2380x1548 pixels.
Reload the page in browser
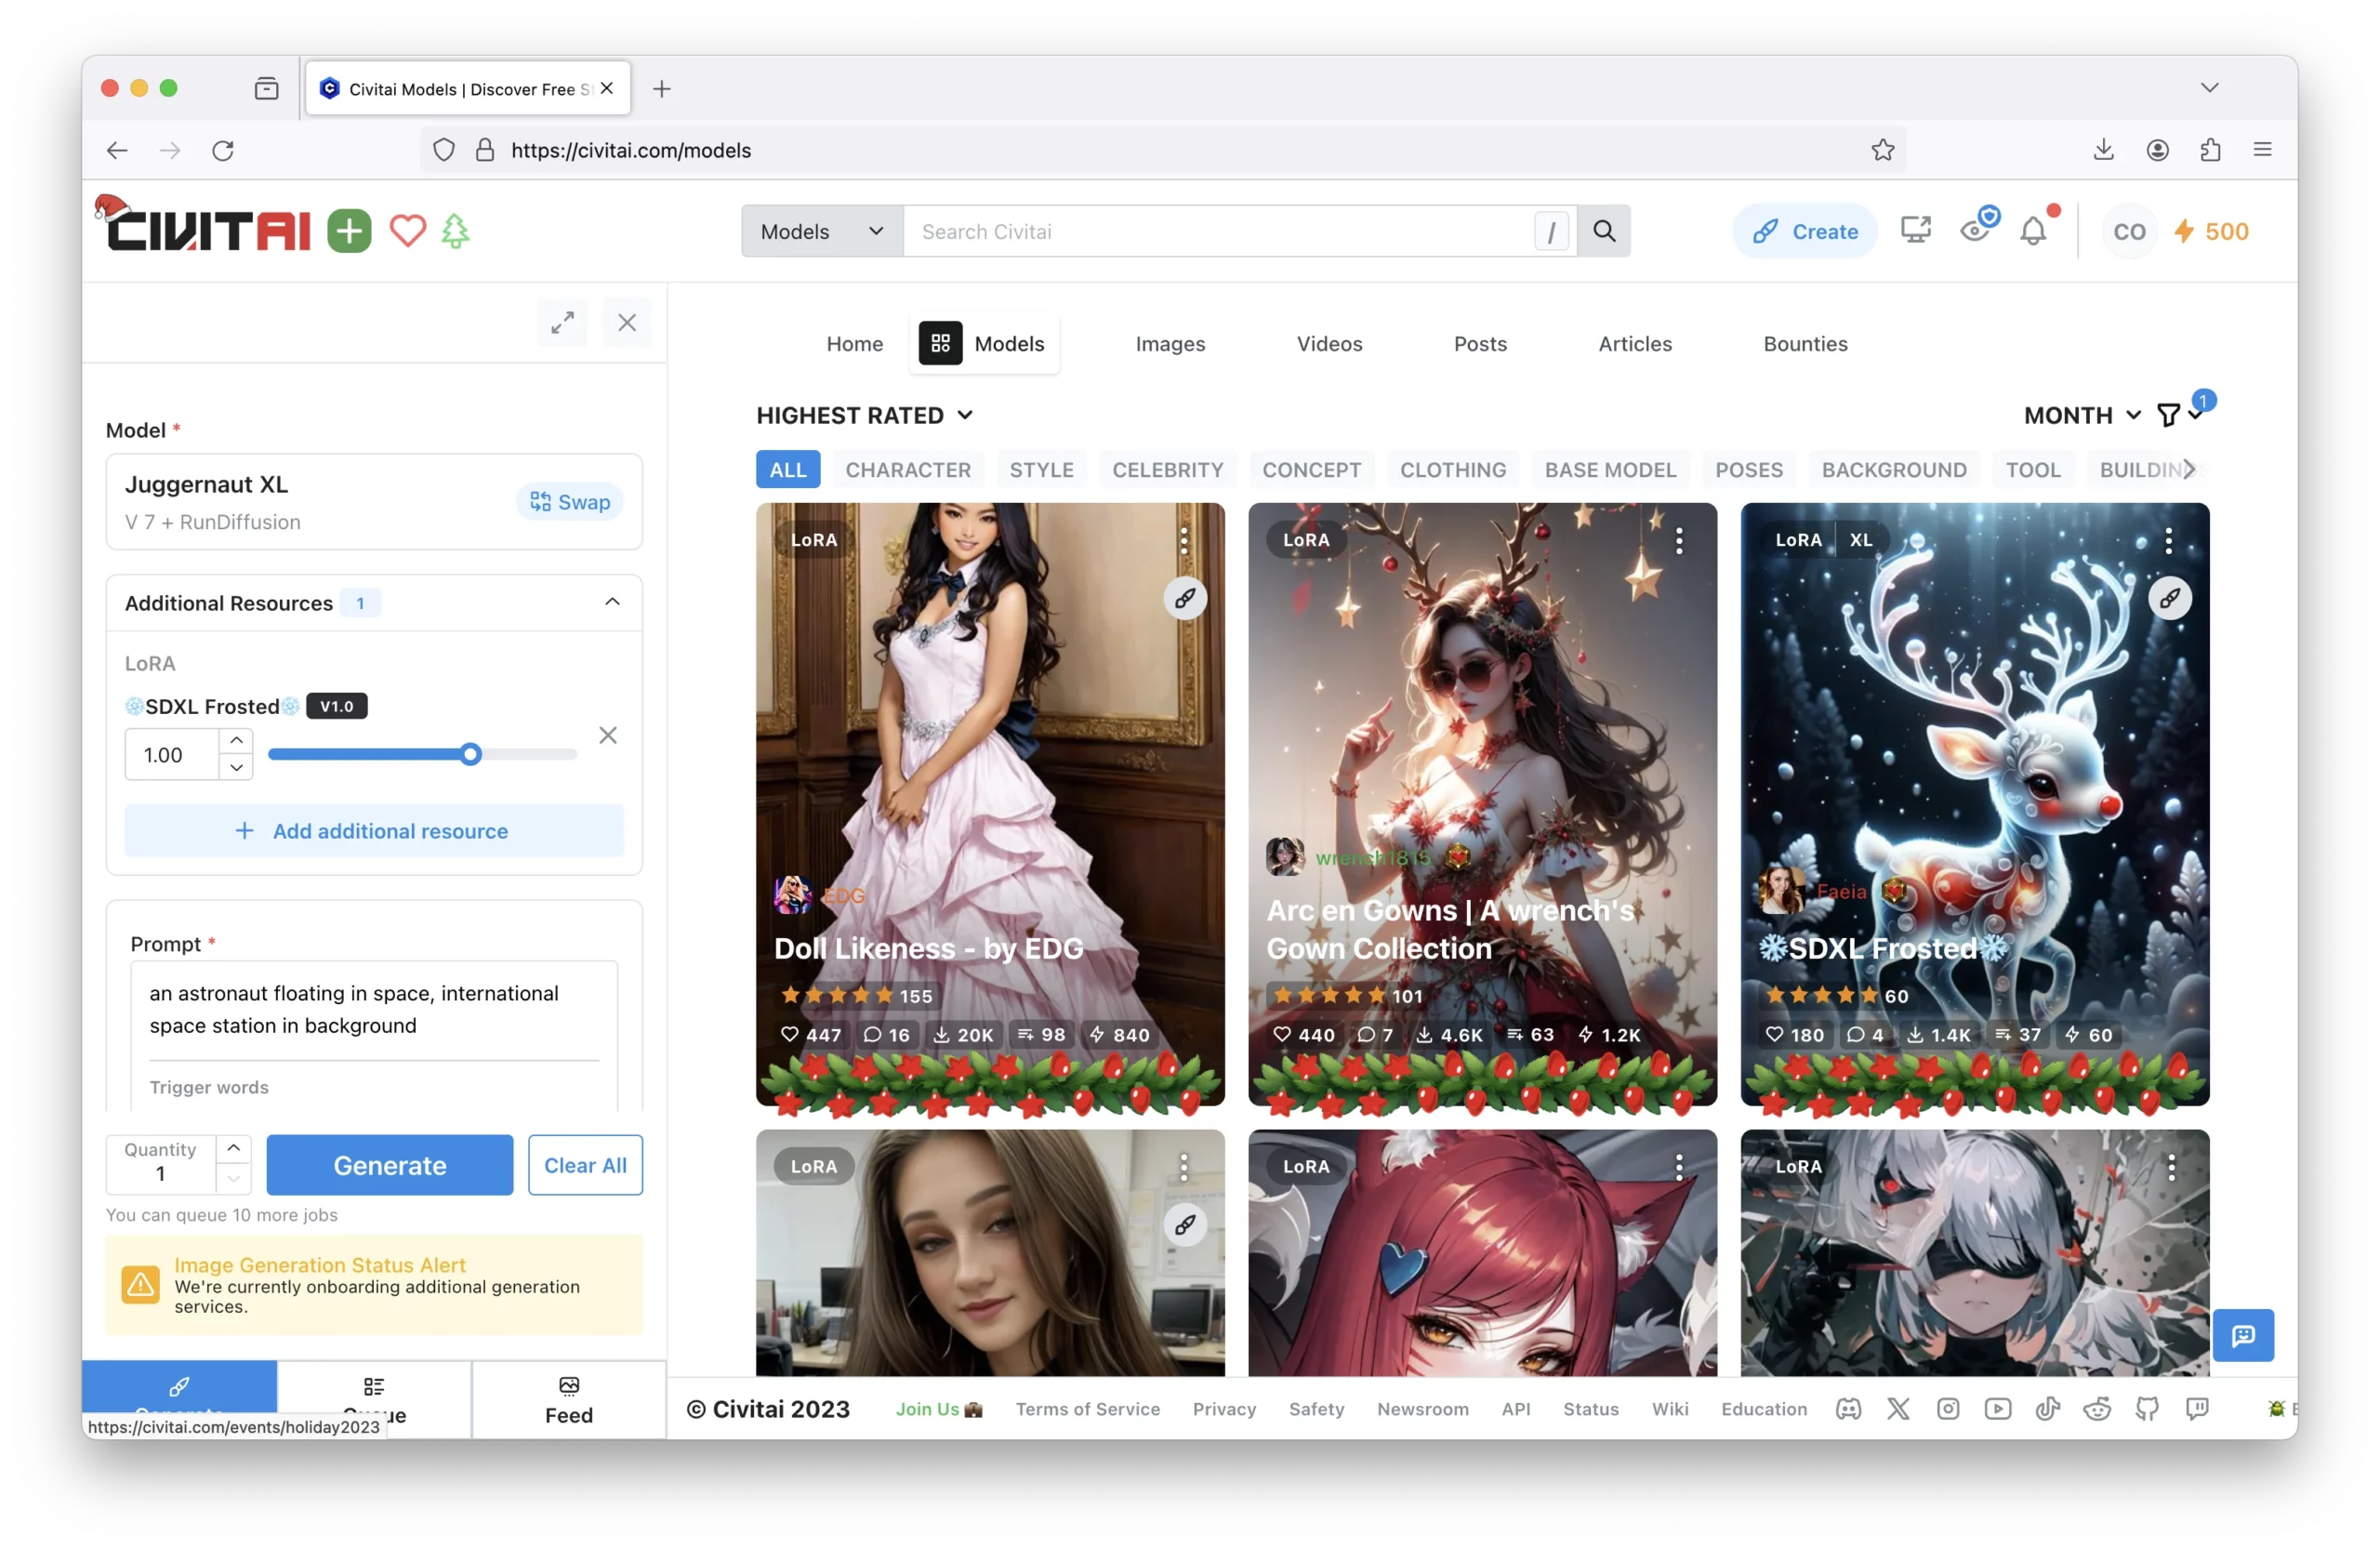[223, 150]
